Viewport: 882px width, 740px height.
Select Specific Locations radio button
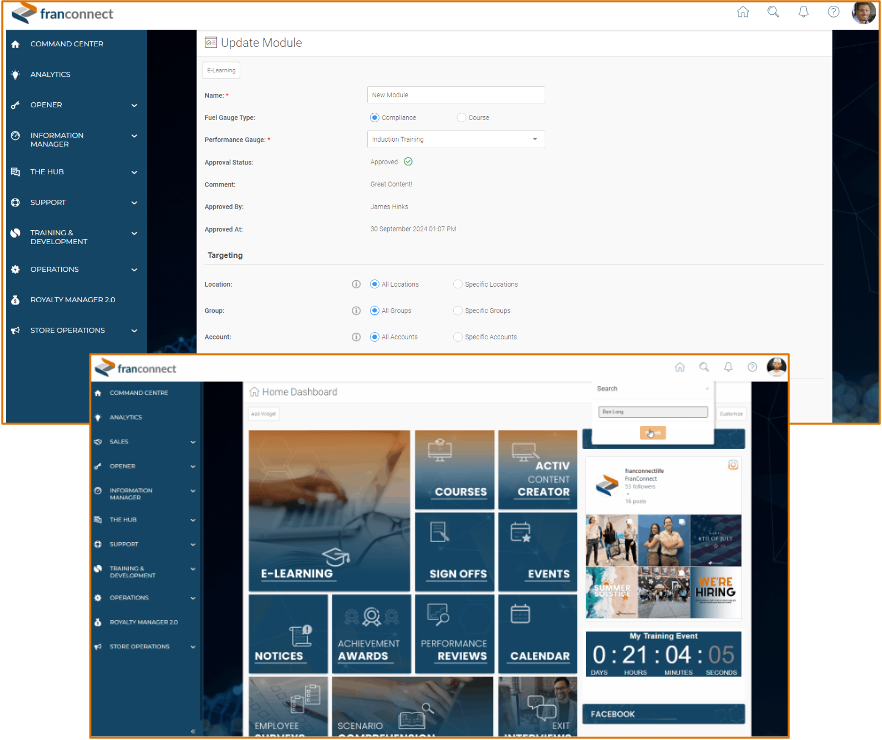click(457, 285)
